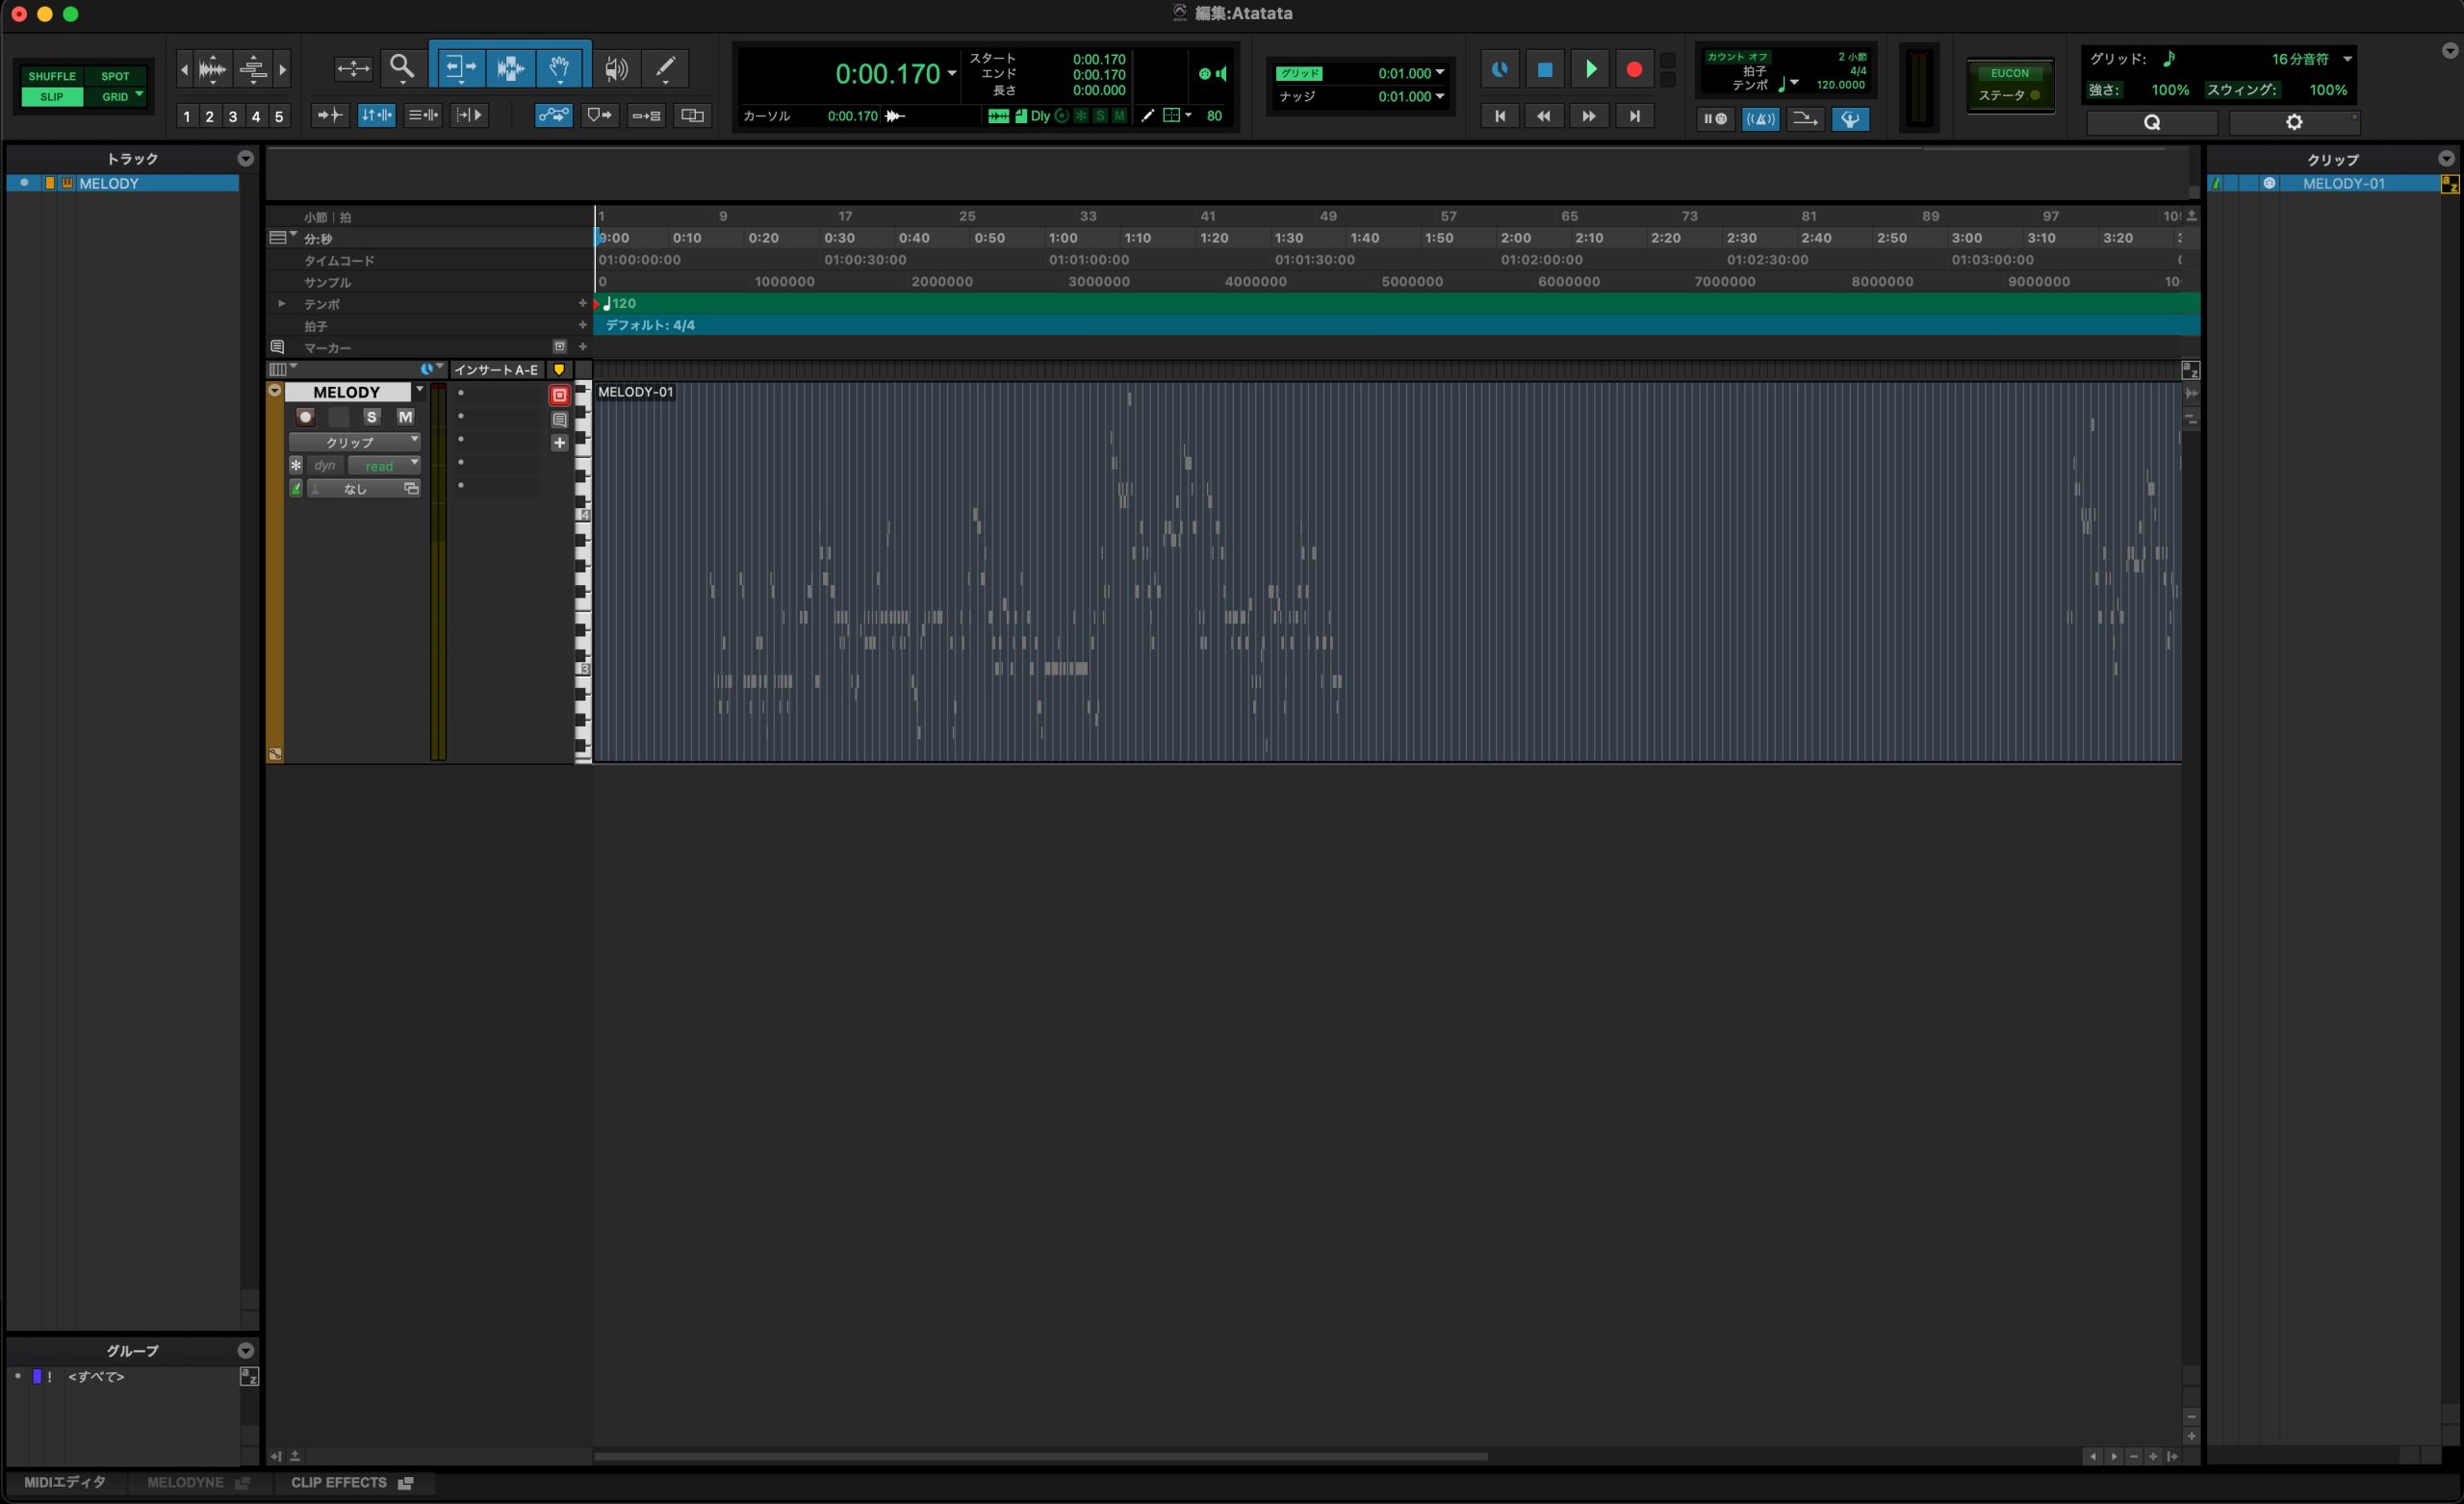Screen dimensions: 2464x1504
Task: Solo the MELODY track
Action: tap(372, 417)
